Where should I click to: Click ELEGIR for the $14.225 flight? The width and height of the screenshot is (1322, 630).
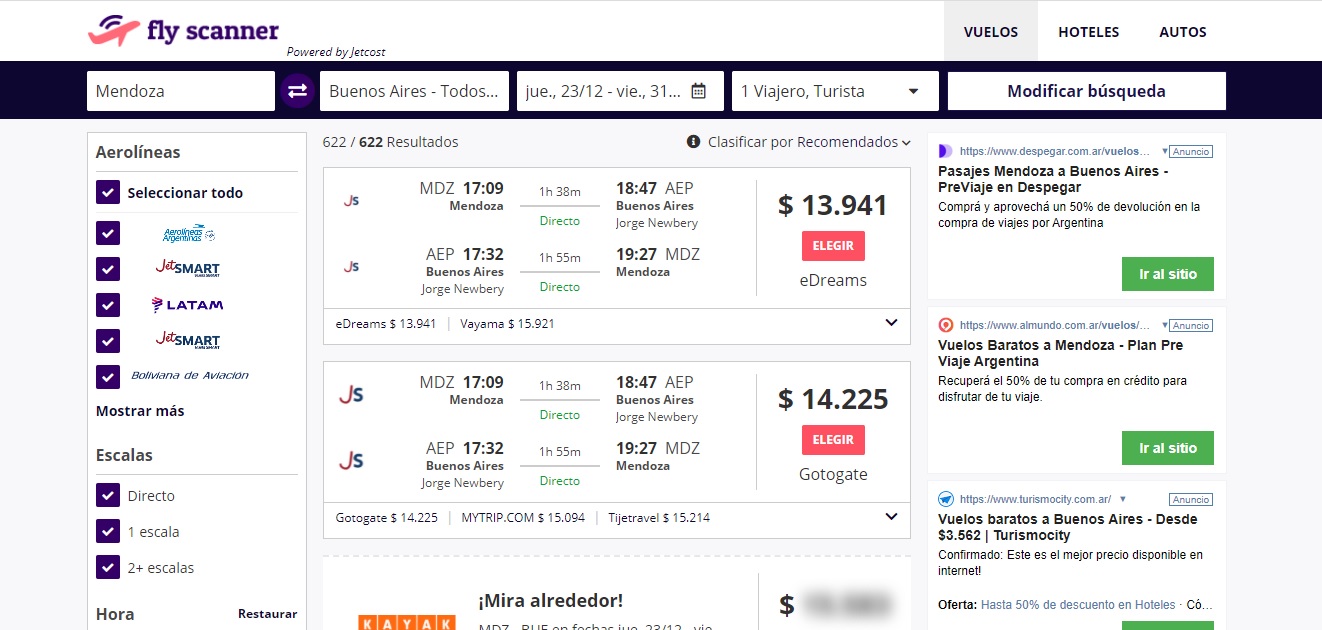coord(833,440)
